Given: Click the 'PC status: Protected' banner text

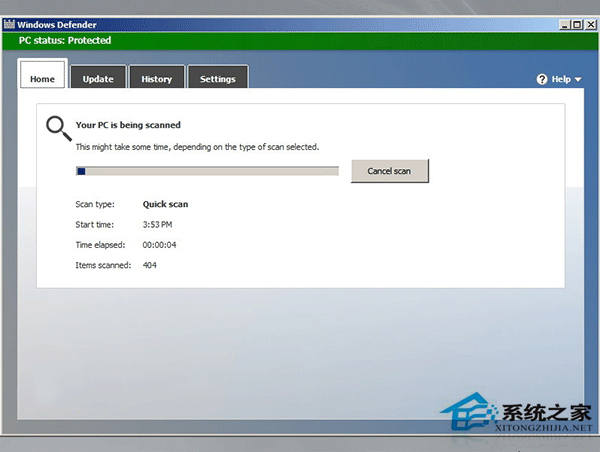Looking at the screenshot, I should coord(65,41).
